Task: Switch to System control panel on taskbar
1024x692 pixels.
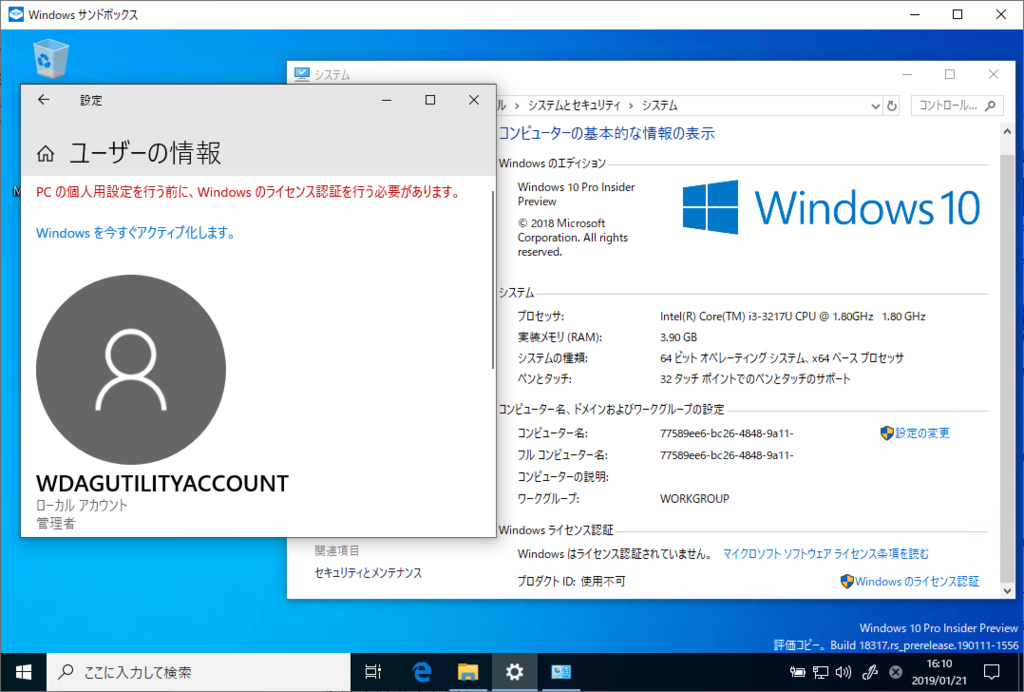Action: (561, 672)
